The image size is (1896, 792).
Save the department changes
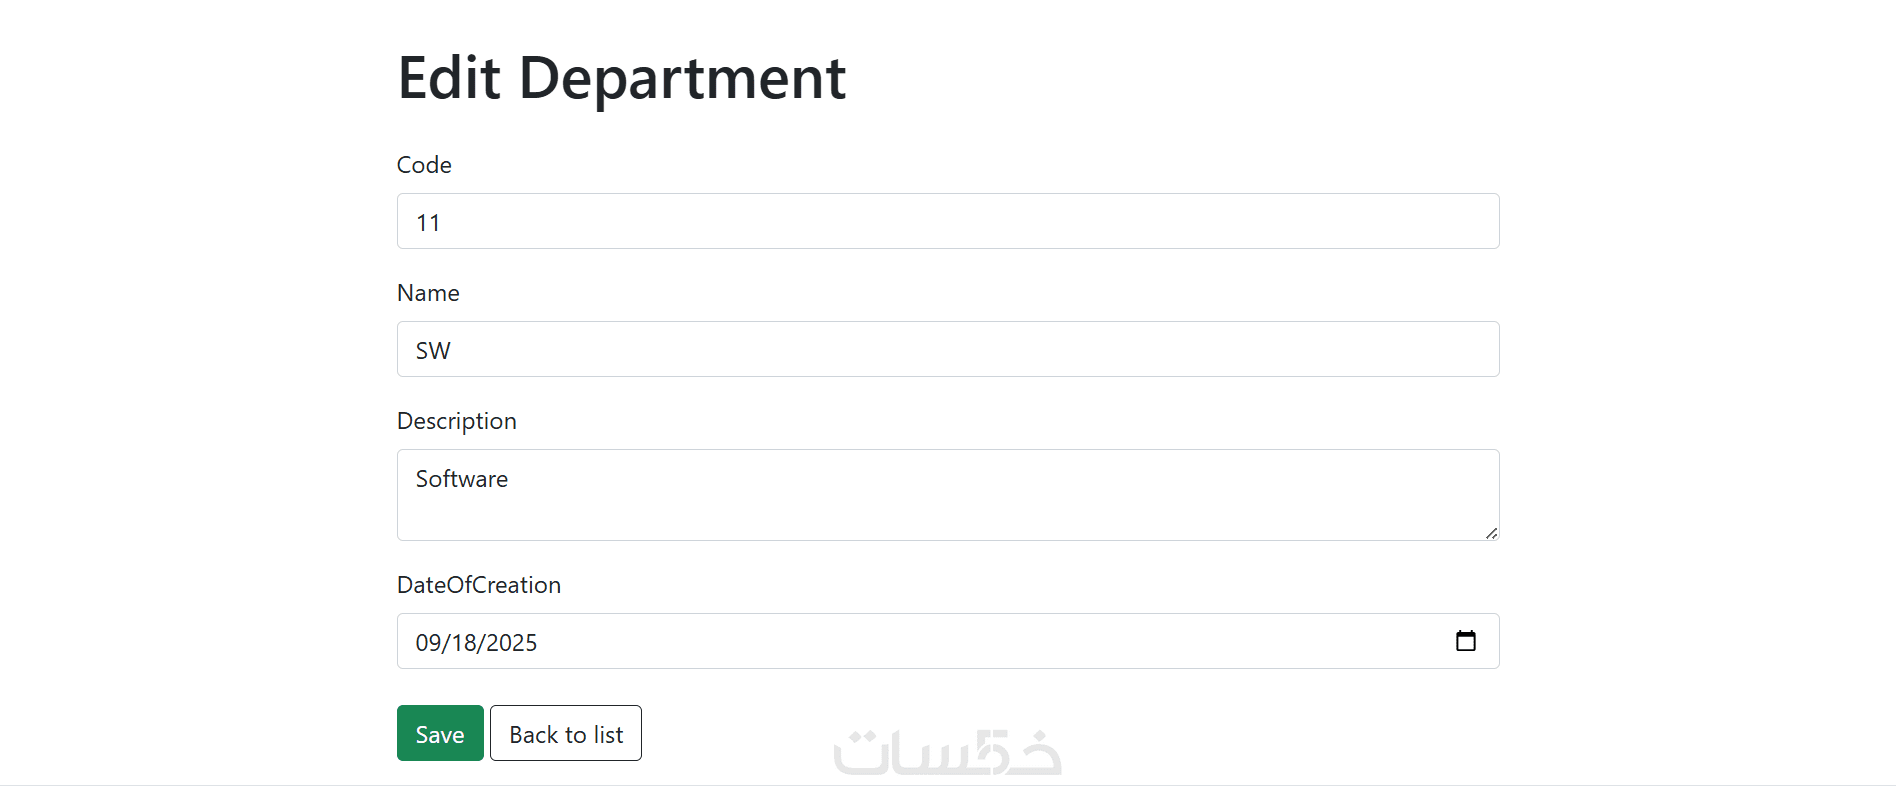[x=440, y=733]
